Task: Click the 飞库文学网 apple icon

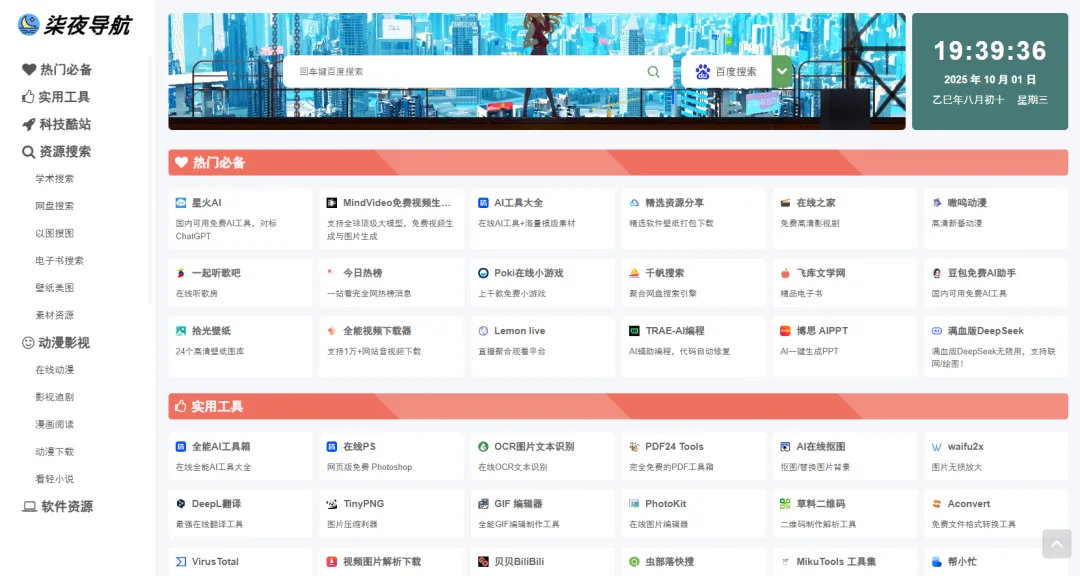Action: (x=785, y=273)
